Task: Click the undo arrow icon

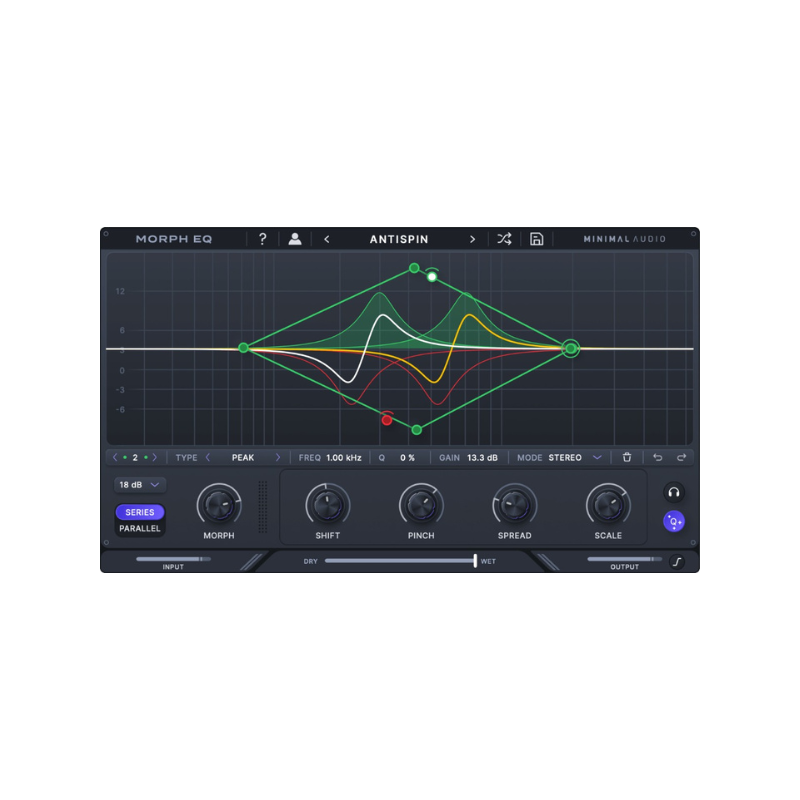Action: click(x=656, y=457)
